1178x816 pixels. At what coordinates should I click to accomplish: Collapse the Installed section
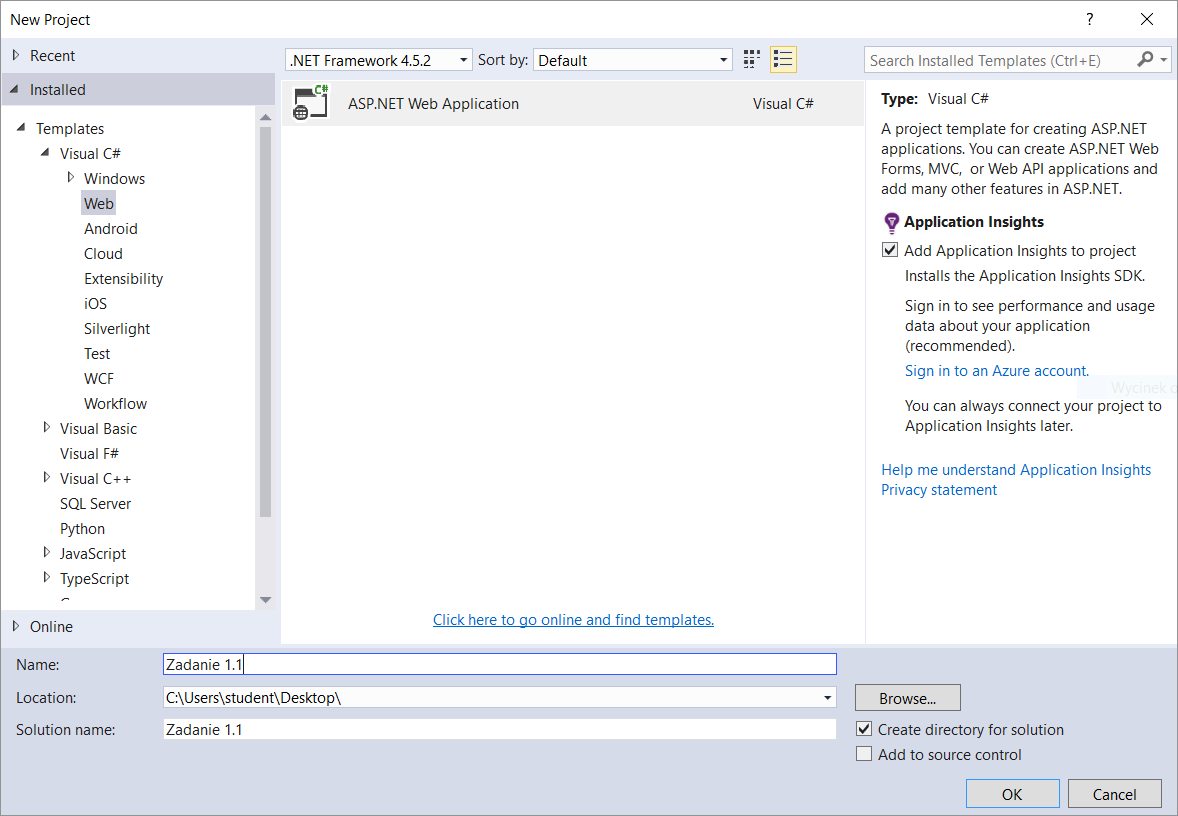tap(14, 89)
